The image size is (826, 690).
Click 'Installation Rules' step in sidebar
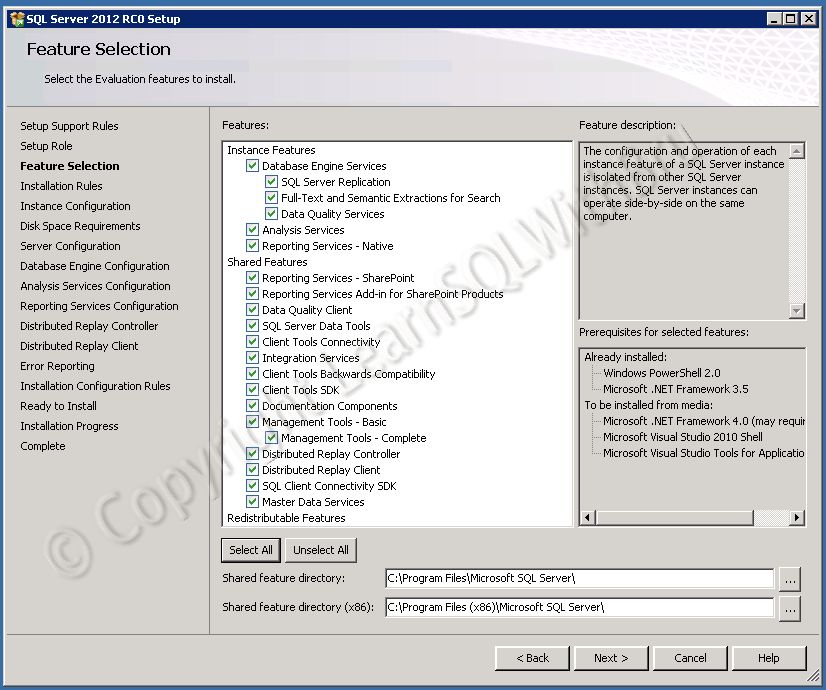[61, 186]
